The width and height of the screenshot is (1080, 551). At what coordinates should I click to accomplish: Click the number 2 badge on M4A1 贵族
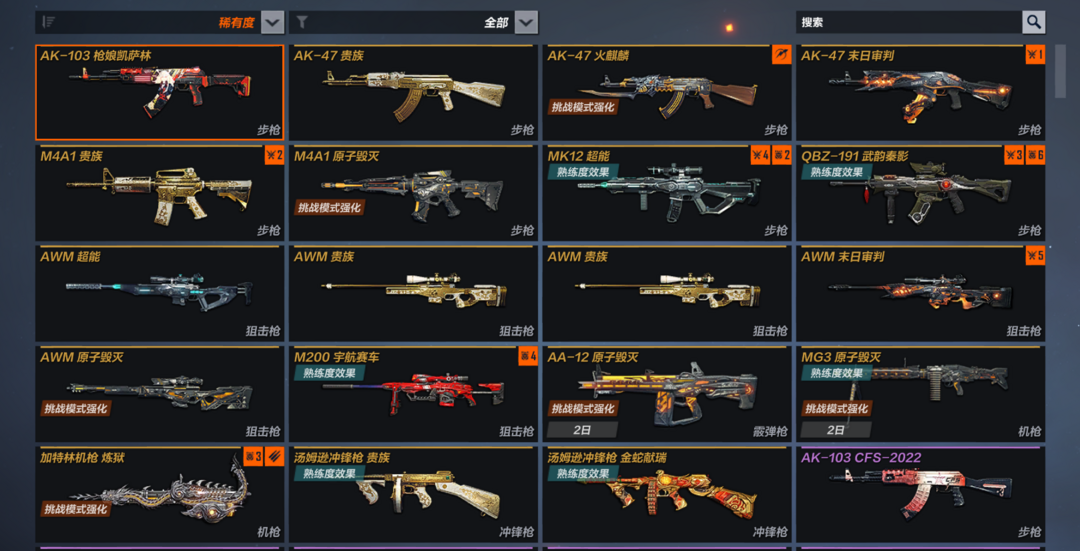click(x=274, y=155)
